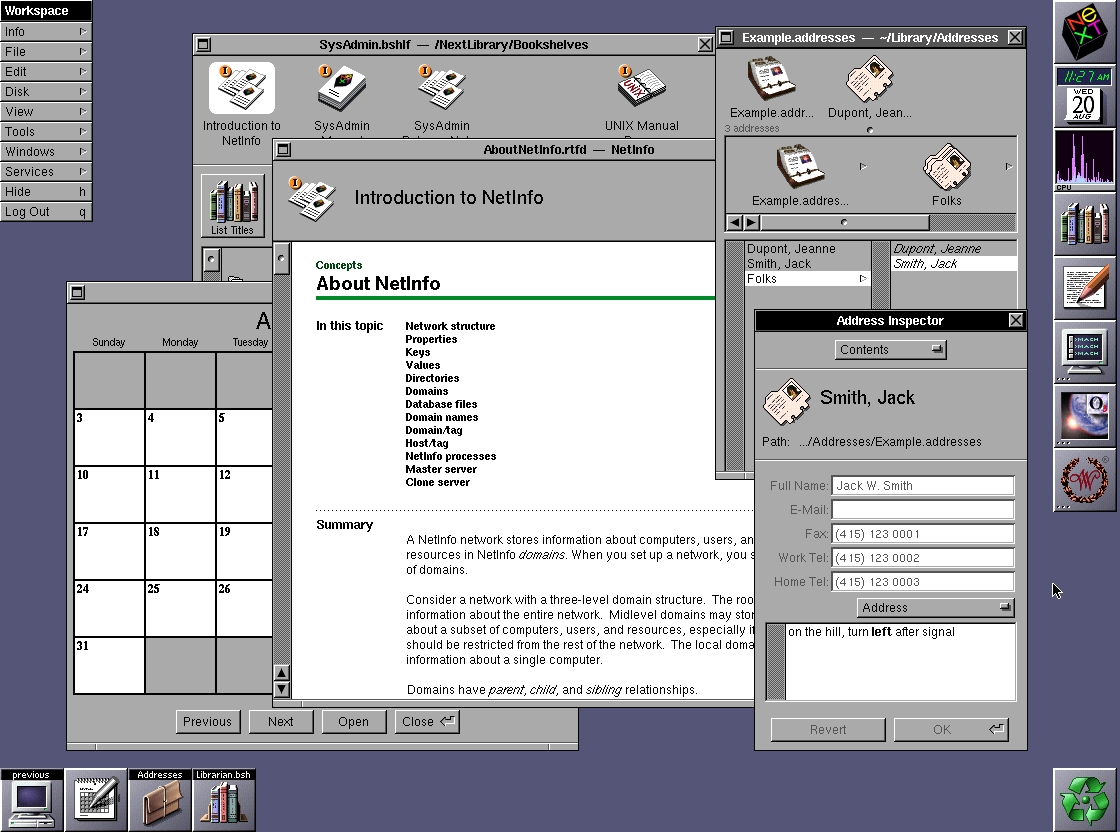Click the address browser horizontal scroller knob
This screenshot has height=832, width=1120.
844,223
